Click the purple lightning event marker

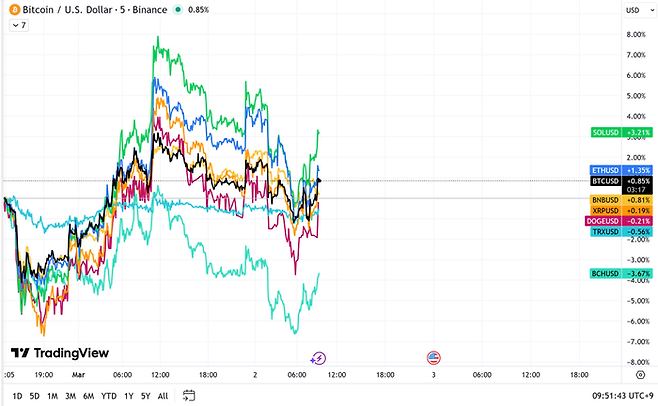pyautogui.click(x=318, y=357)
